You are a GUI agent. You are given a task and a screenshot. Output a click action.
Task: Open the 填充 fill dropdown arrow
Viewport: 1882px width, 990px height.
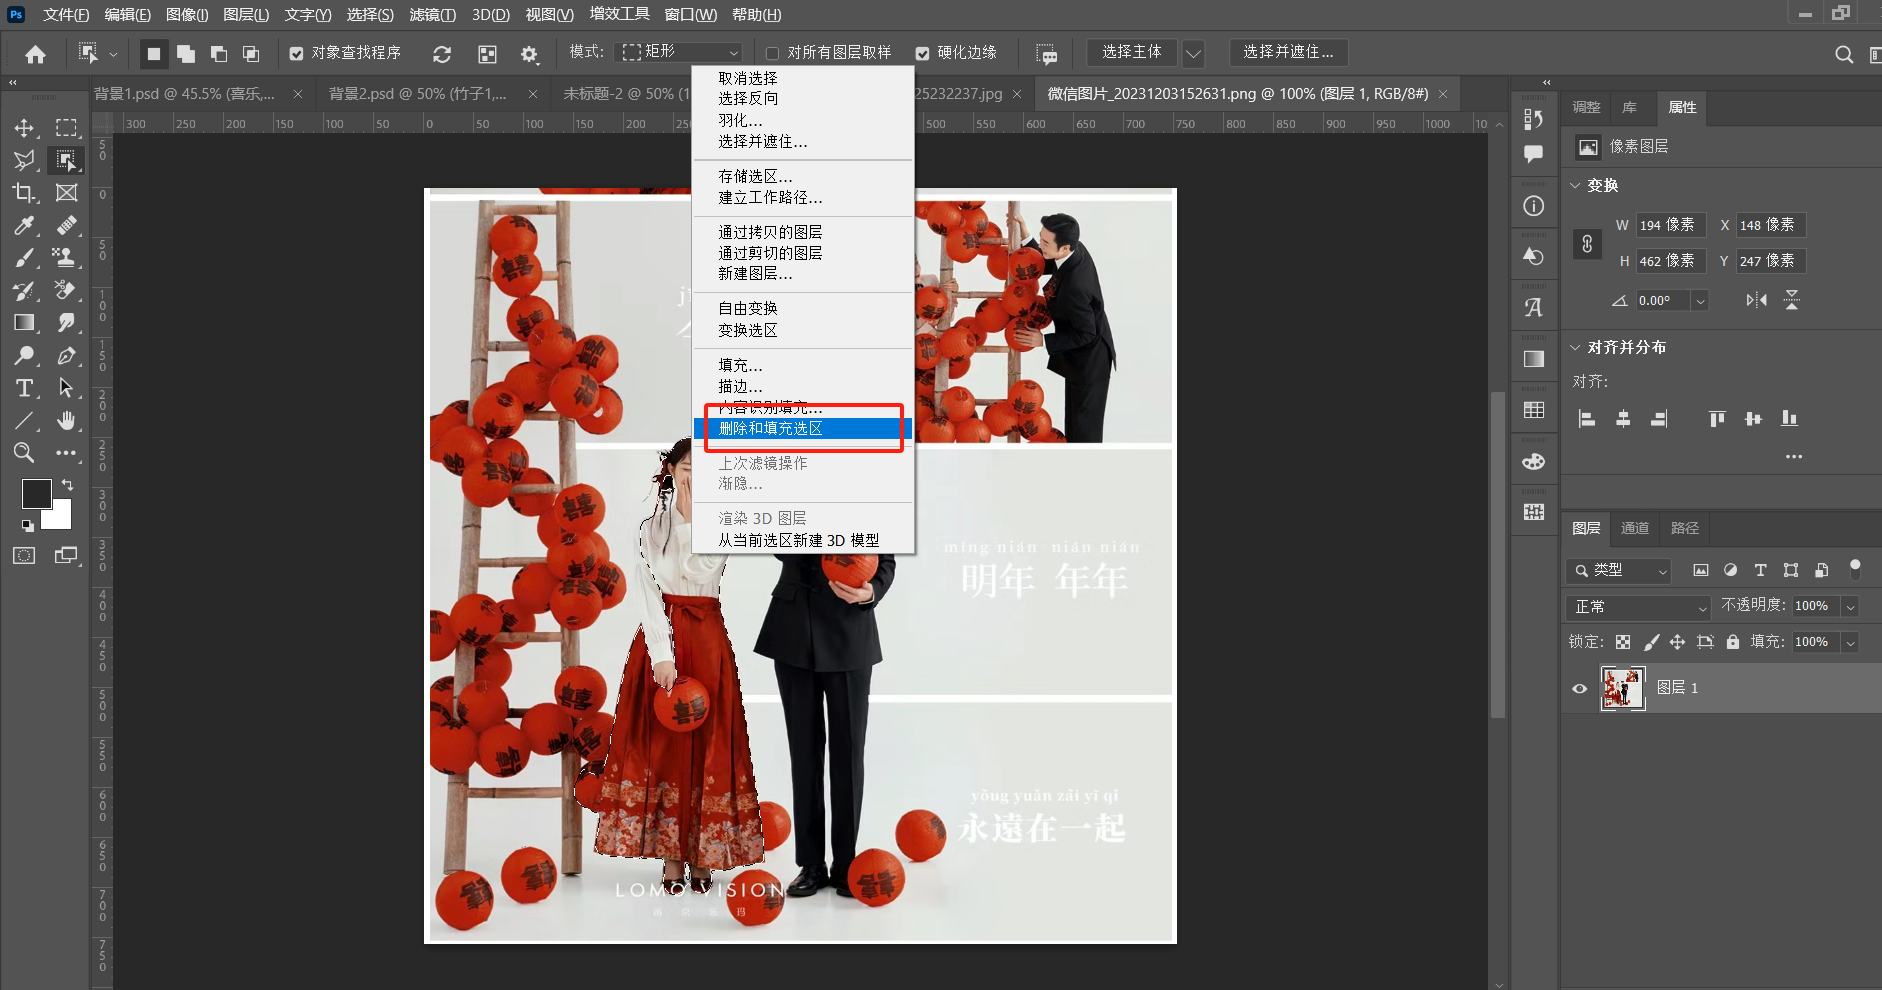click(x=1850, y=643)
